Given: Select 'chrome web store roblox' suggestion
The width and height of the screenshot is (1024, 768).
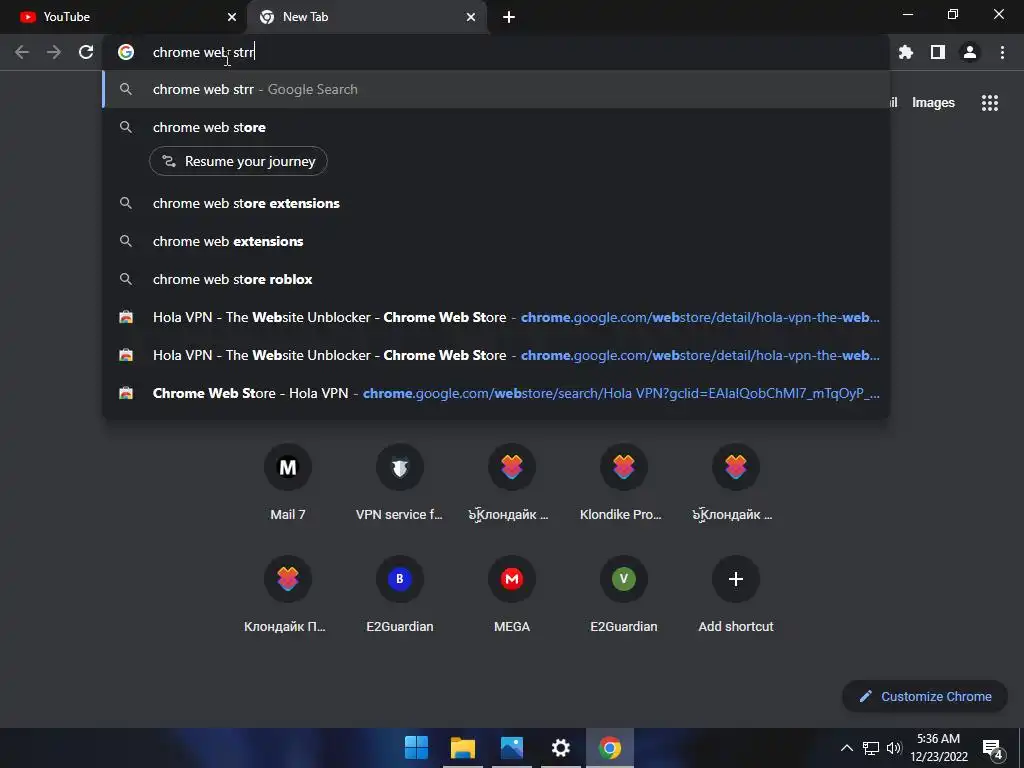Looking at the screenshot, I should [496, 279].
